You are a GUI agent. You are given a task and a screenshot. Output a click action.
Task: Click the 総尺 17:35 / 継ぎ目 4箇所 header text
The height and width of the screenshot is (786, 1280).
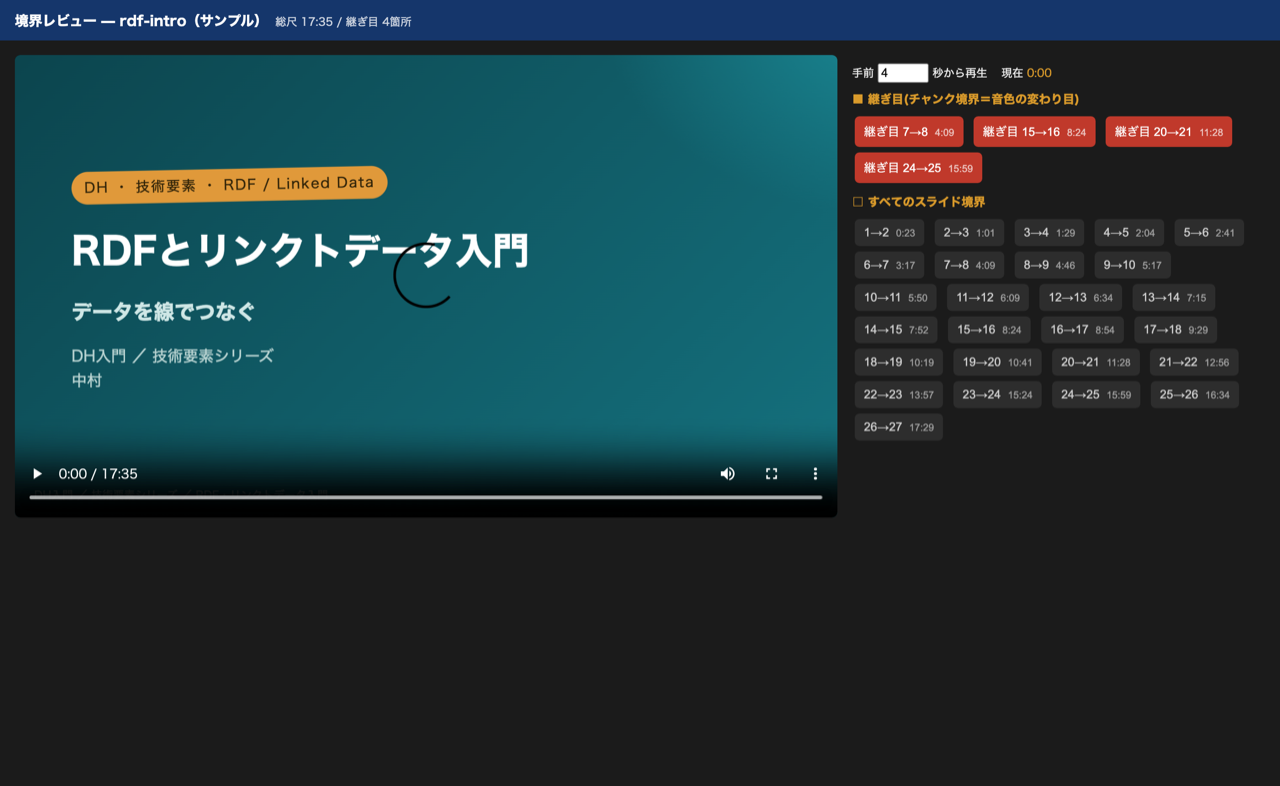click(x=343, y=21)
